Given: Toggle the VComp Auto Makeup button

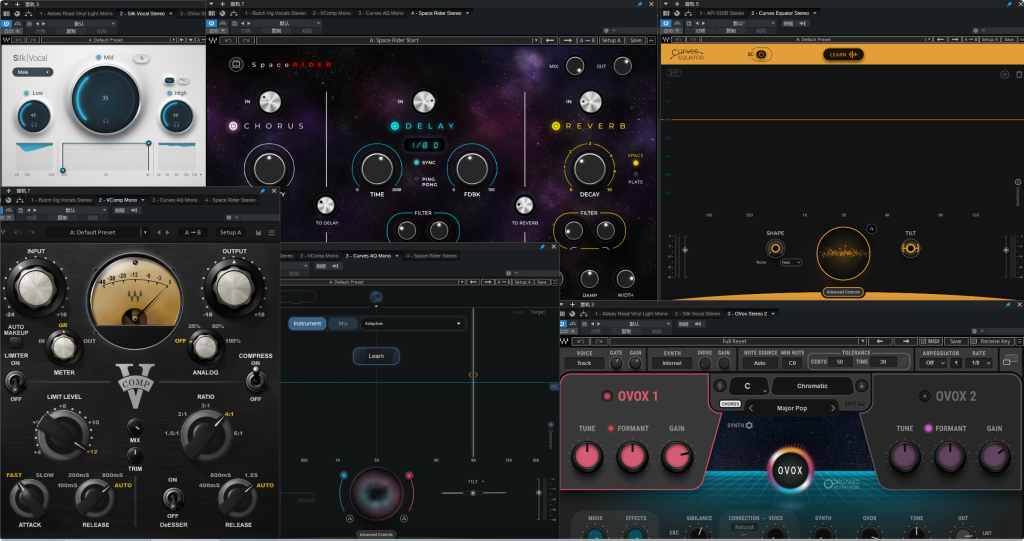Looking at the screenshot, I should (x=16, y=341).
